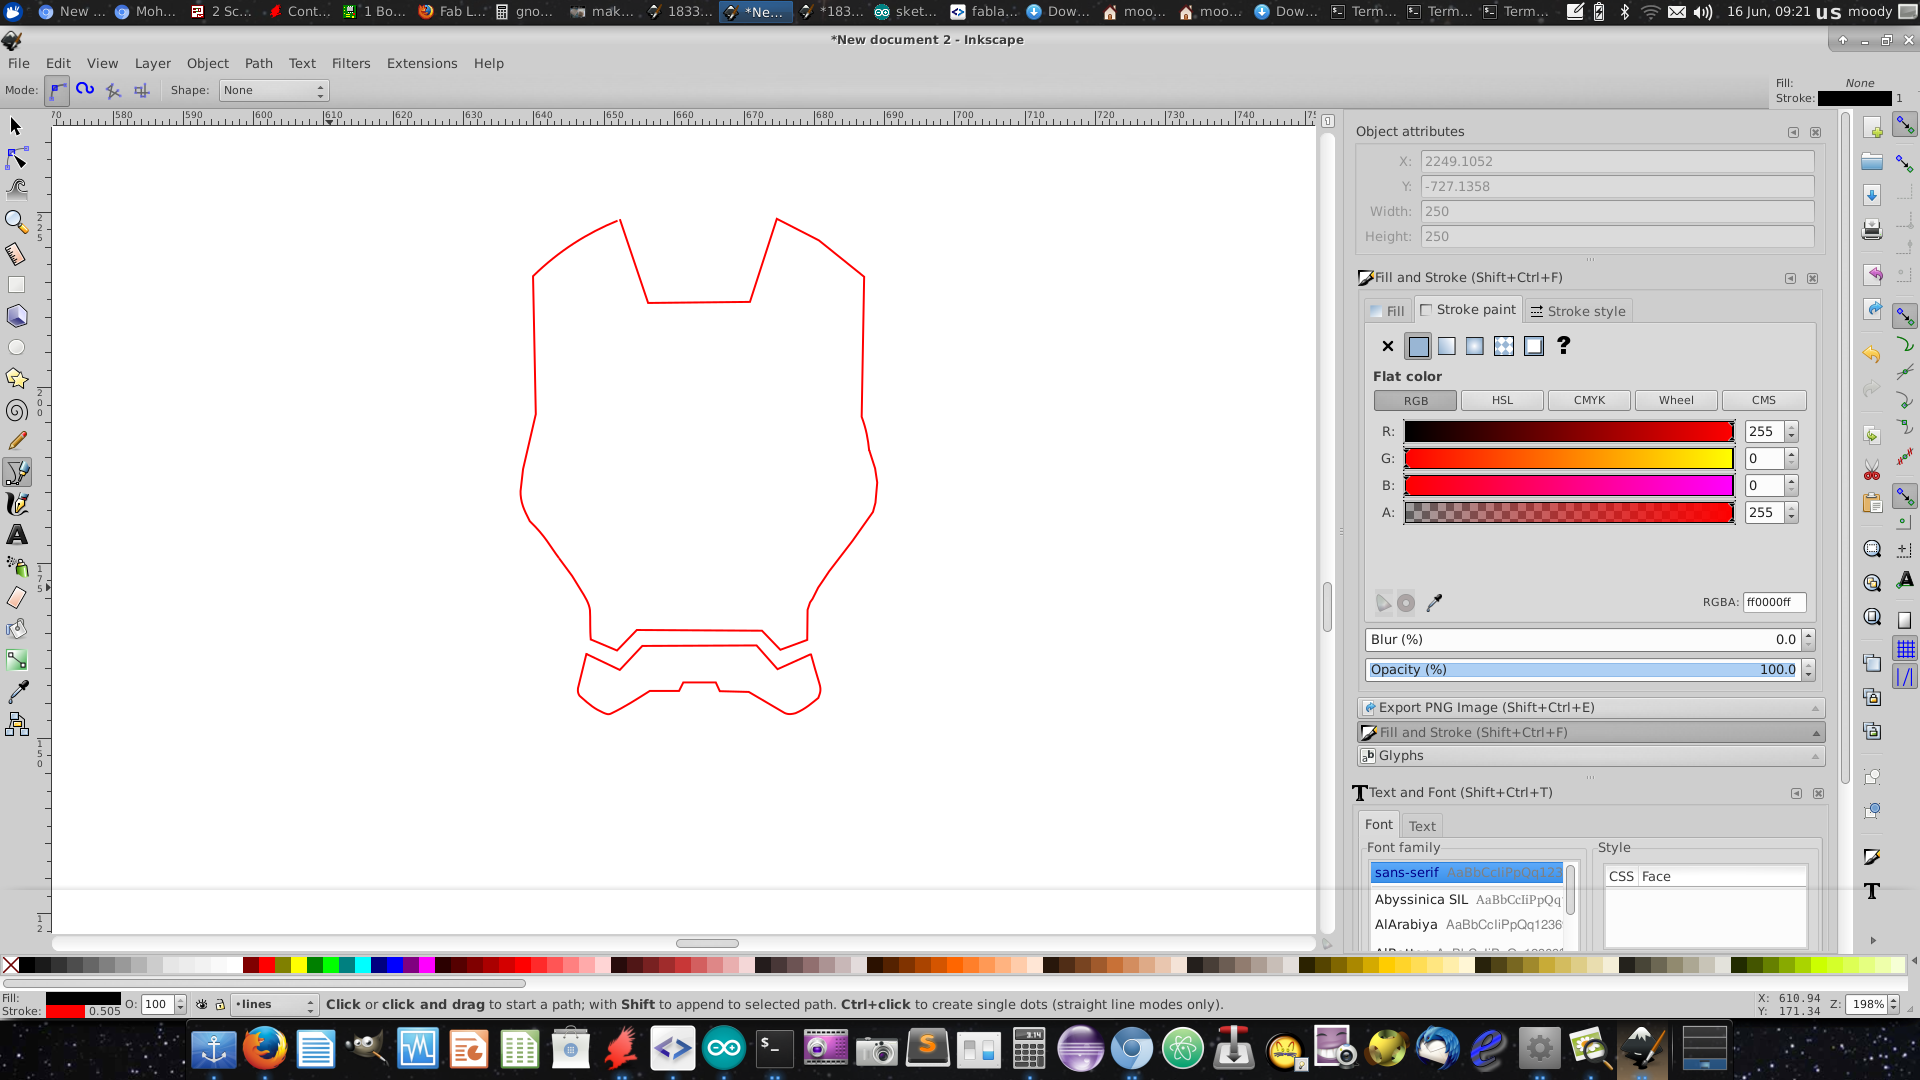
Task: Activate the Gradient tool
Action: pyautogui.click(x=16, y=660)
